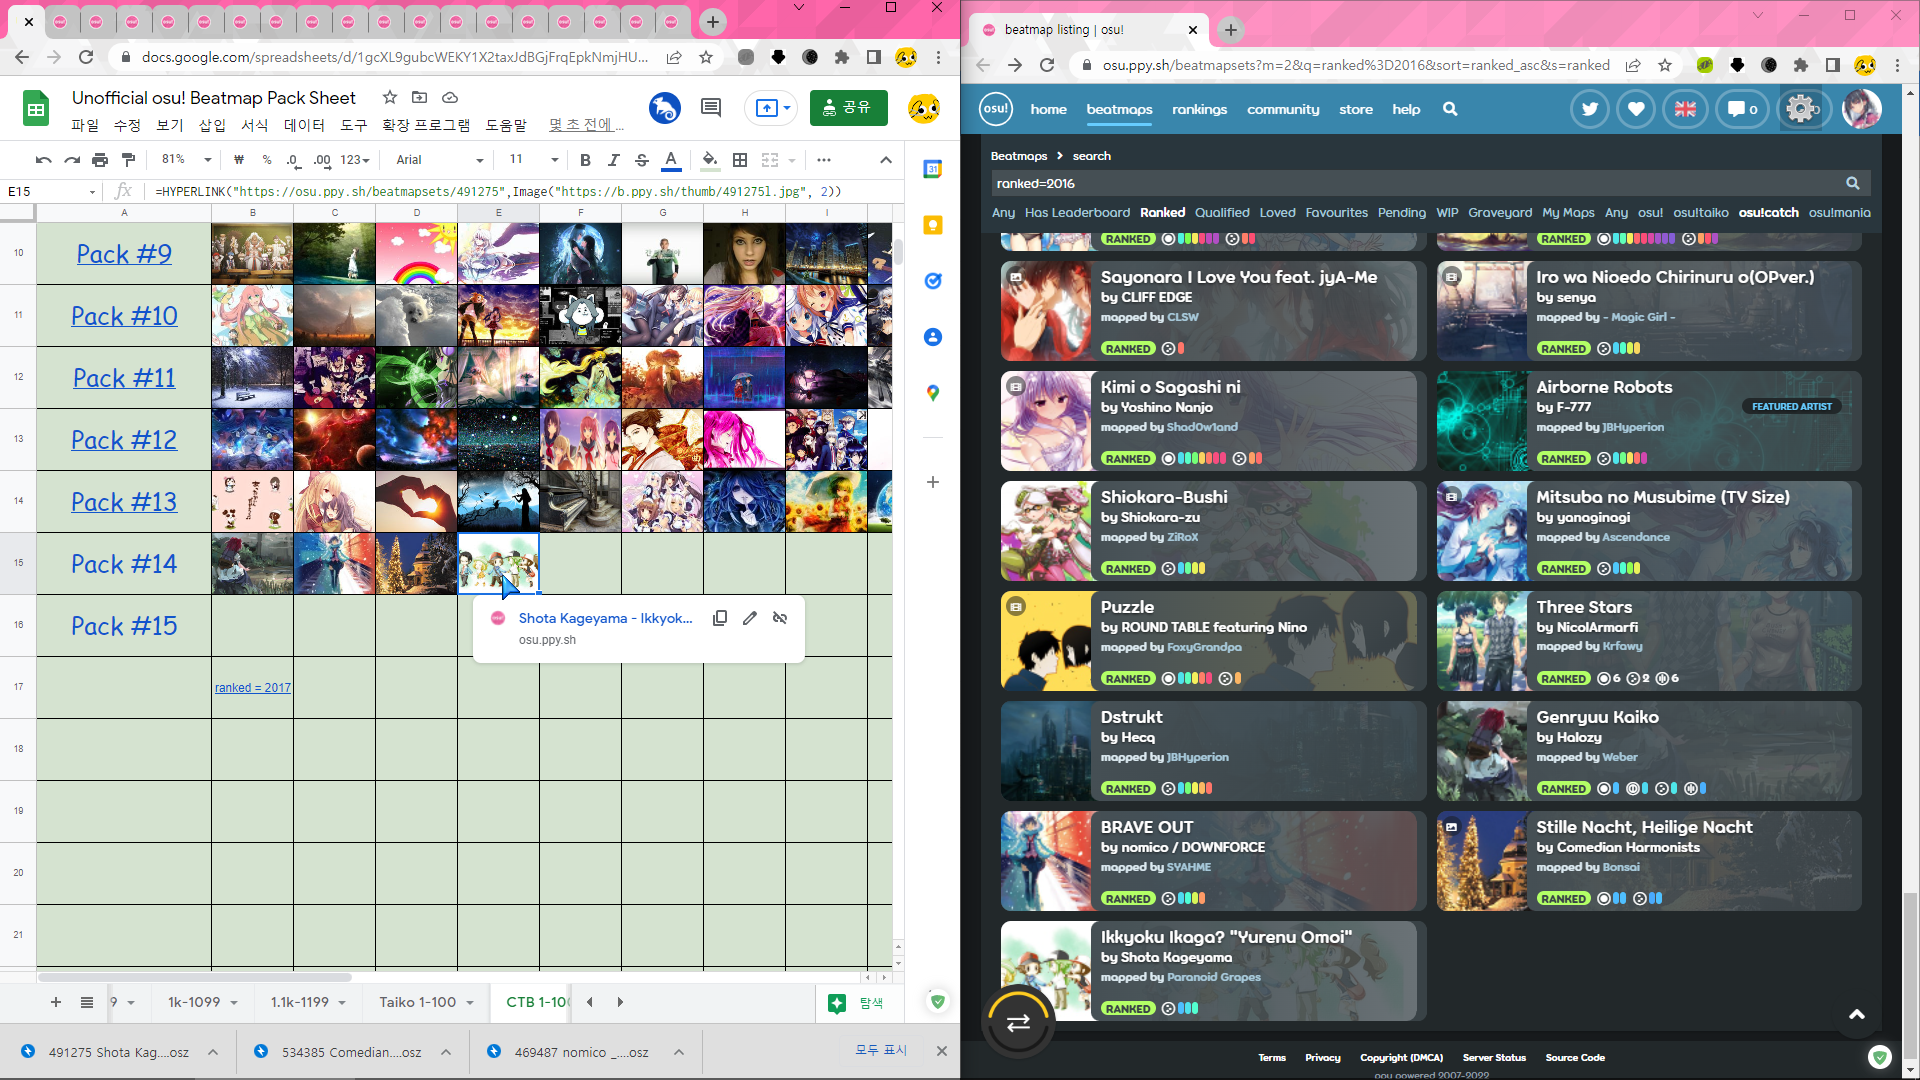
Task: Remove link icon in hyperlink popup
Action: 780,618
